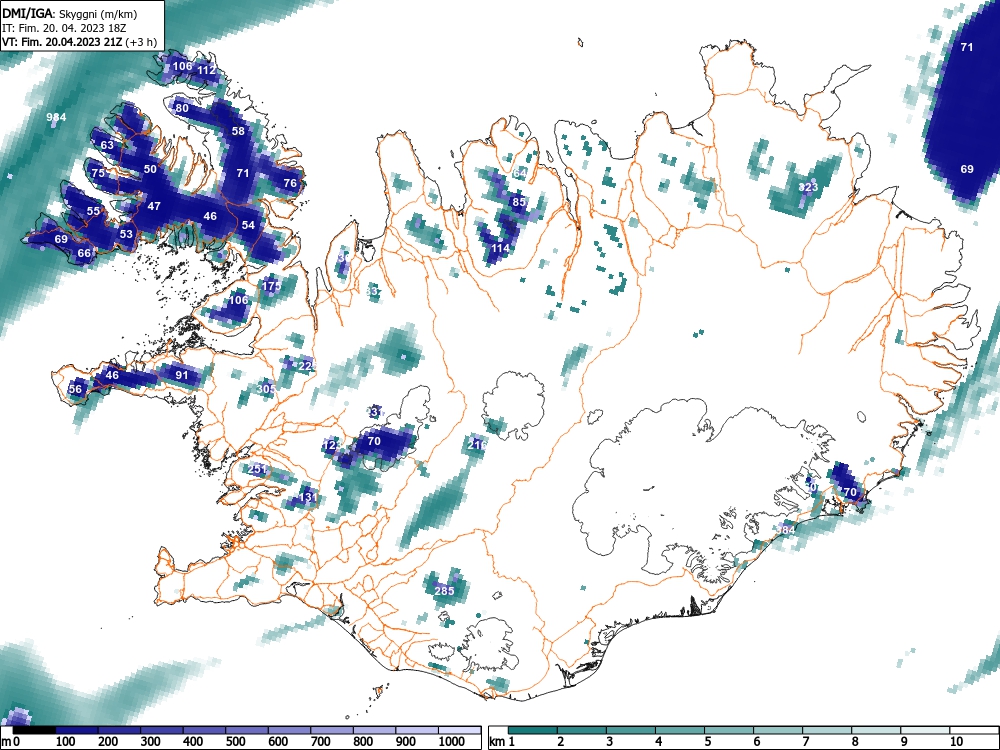
Task: Click the value 54 on the map
Action: click(248, 224)
